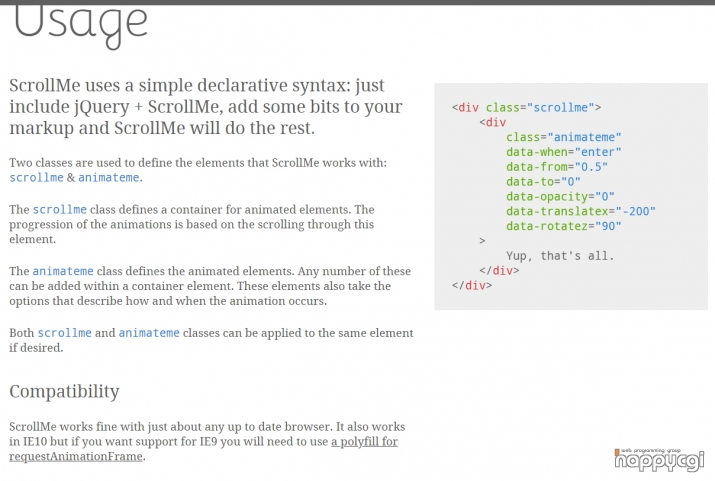Click code line data-translatex="-200"

point(580,211)
